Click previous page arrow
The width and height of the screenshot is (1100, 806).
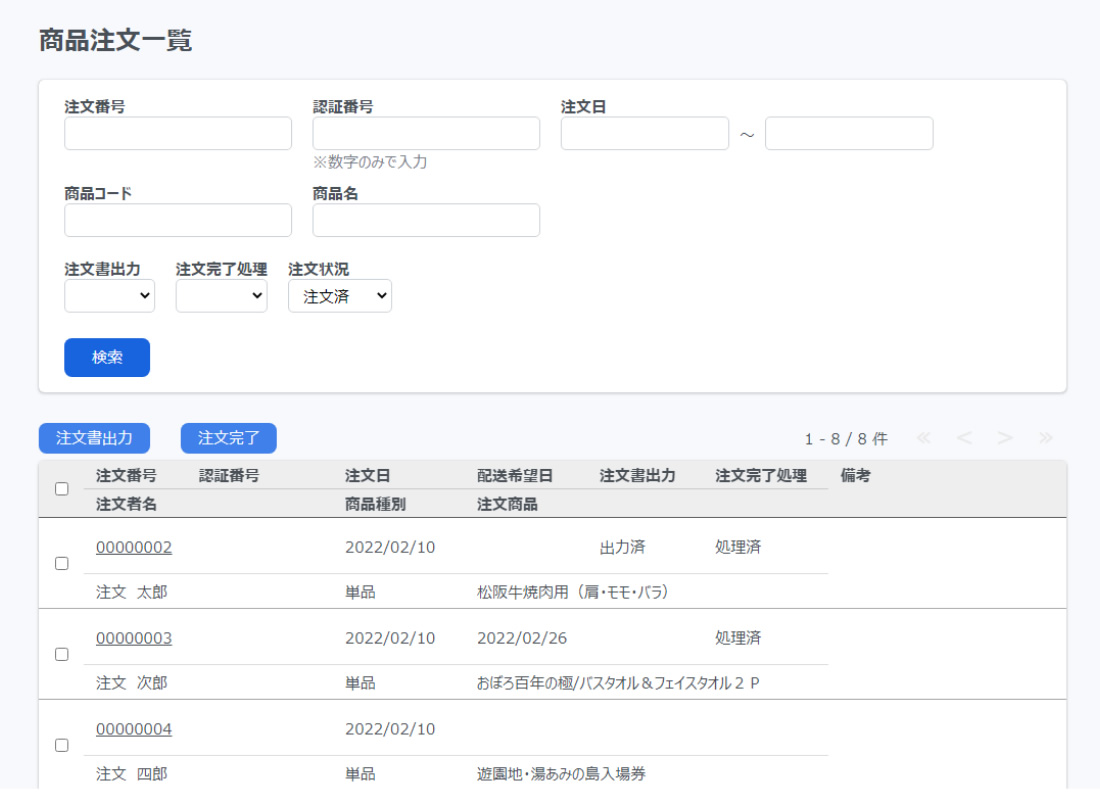[964, 438]
